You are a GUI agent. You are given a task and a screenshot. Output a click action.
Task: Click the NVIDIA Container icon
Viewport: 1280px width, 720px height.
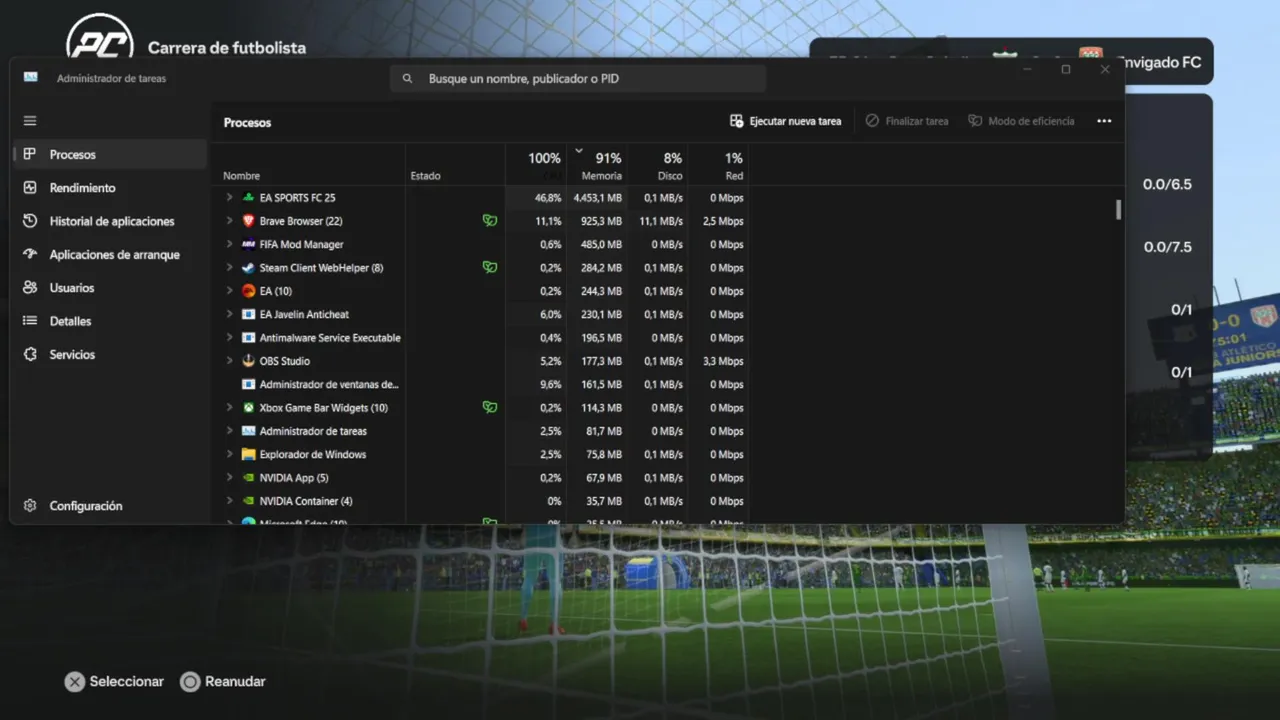248,501
